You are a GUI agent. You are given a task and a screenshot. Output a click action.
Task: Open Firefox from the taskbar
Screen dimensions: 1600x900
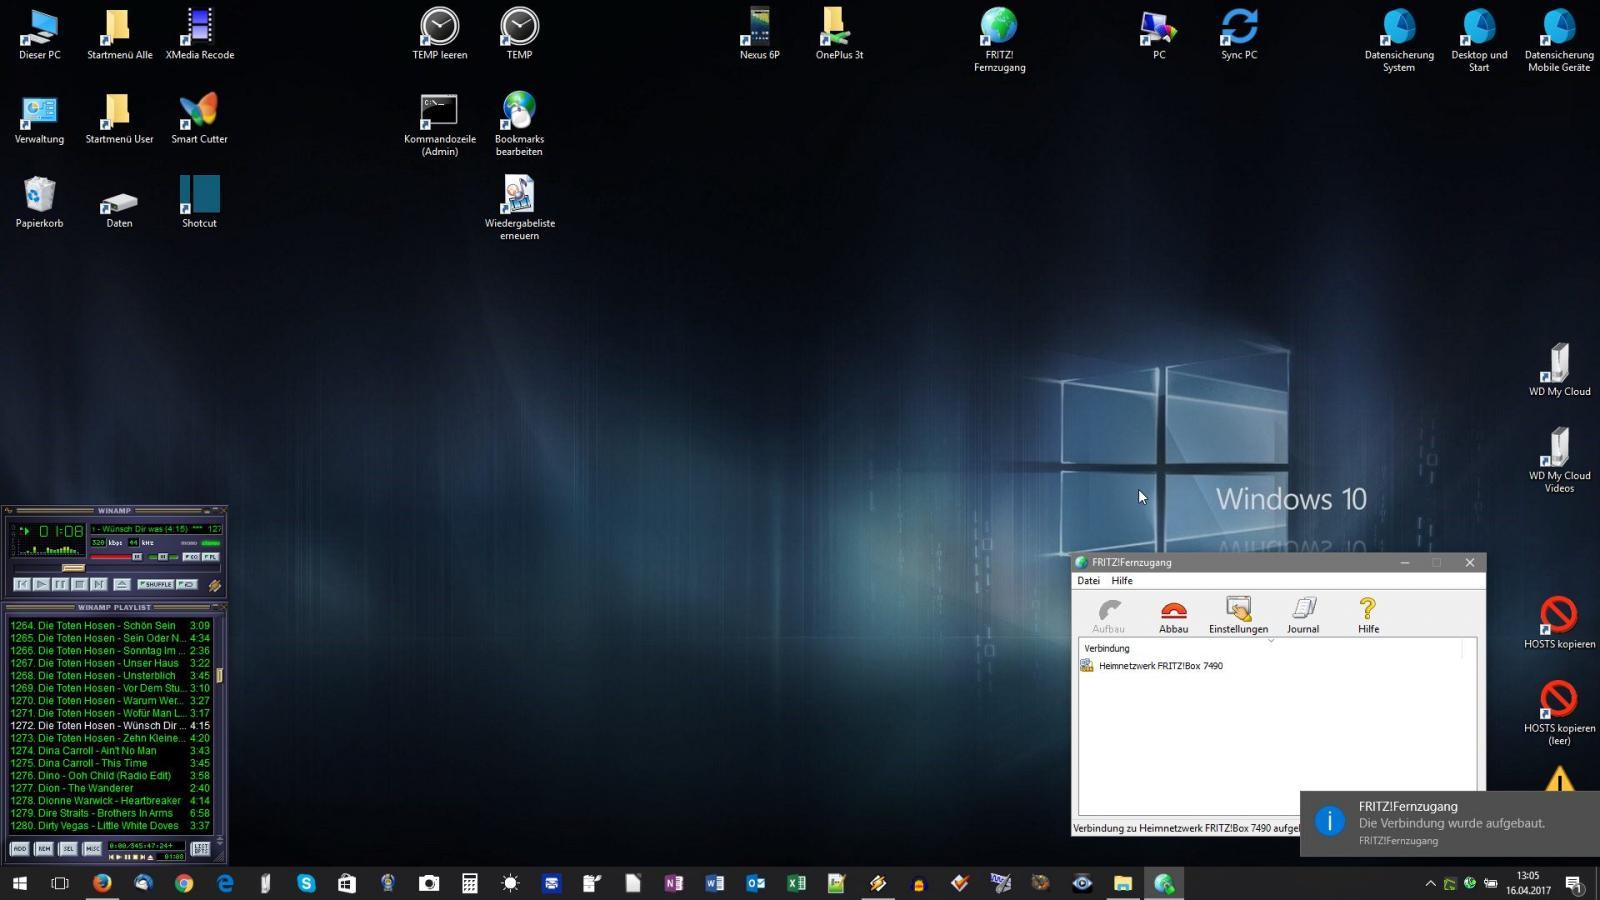(102, 883)
